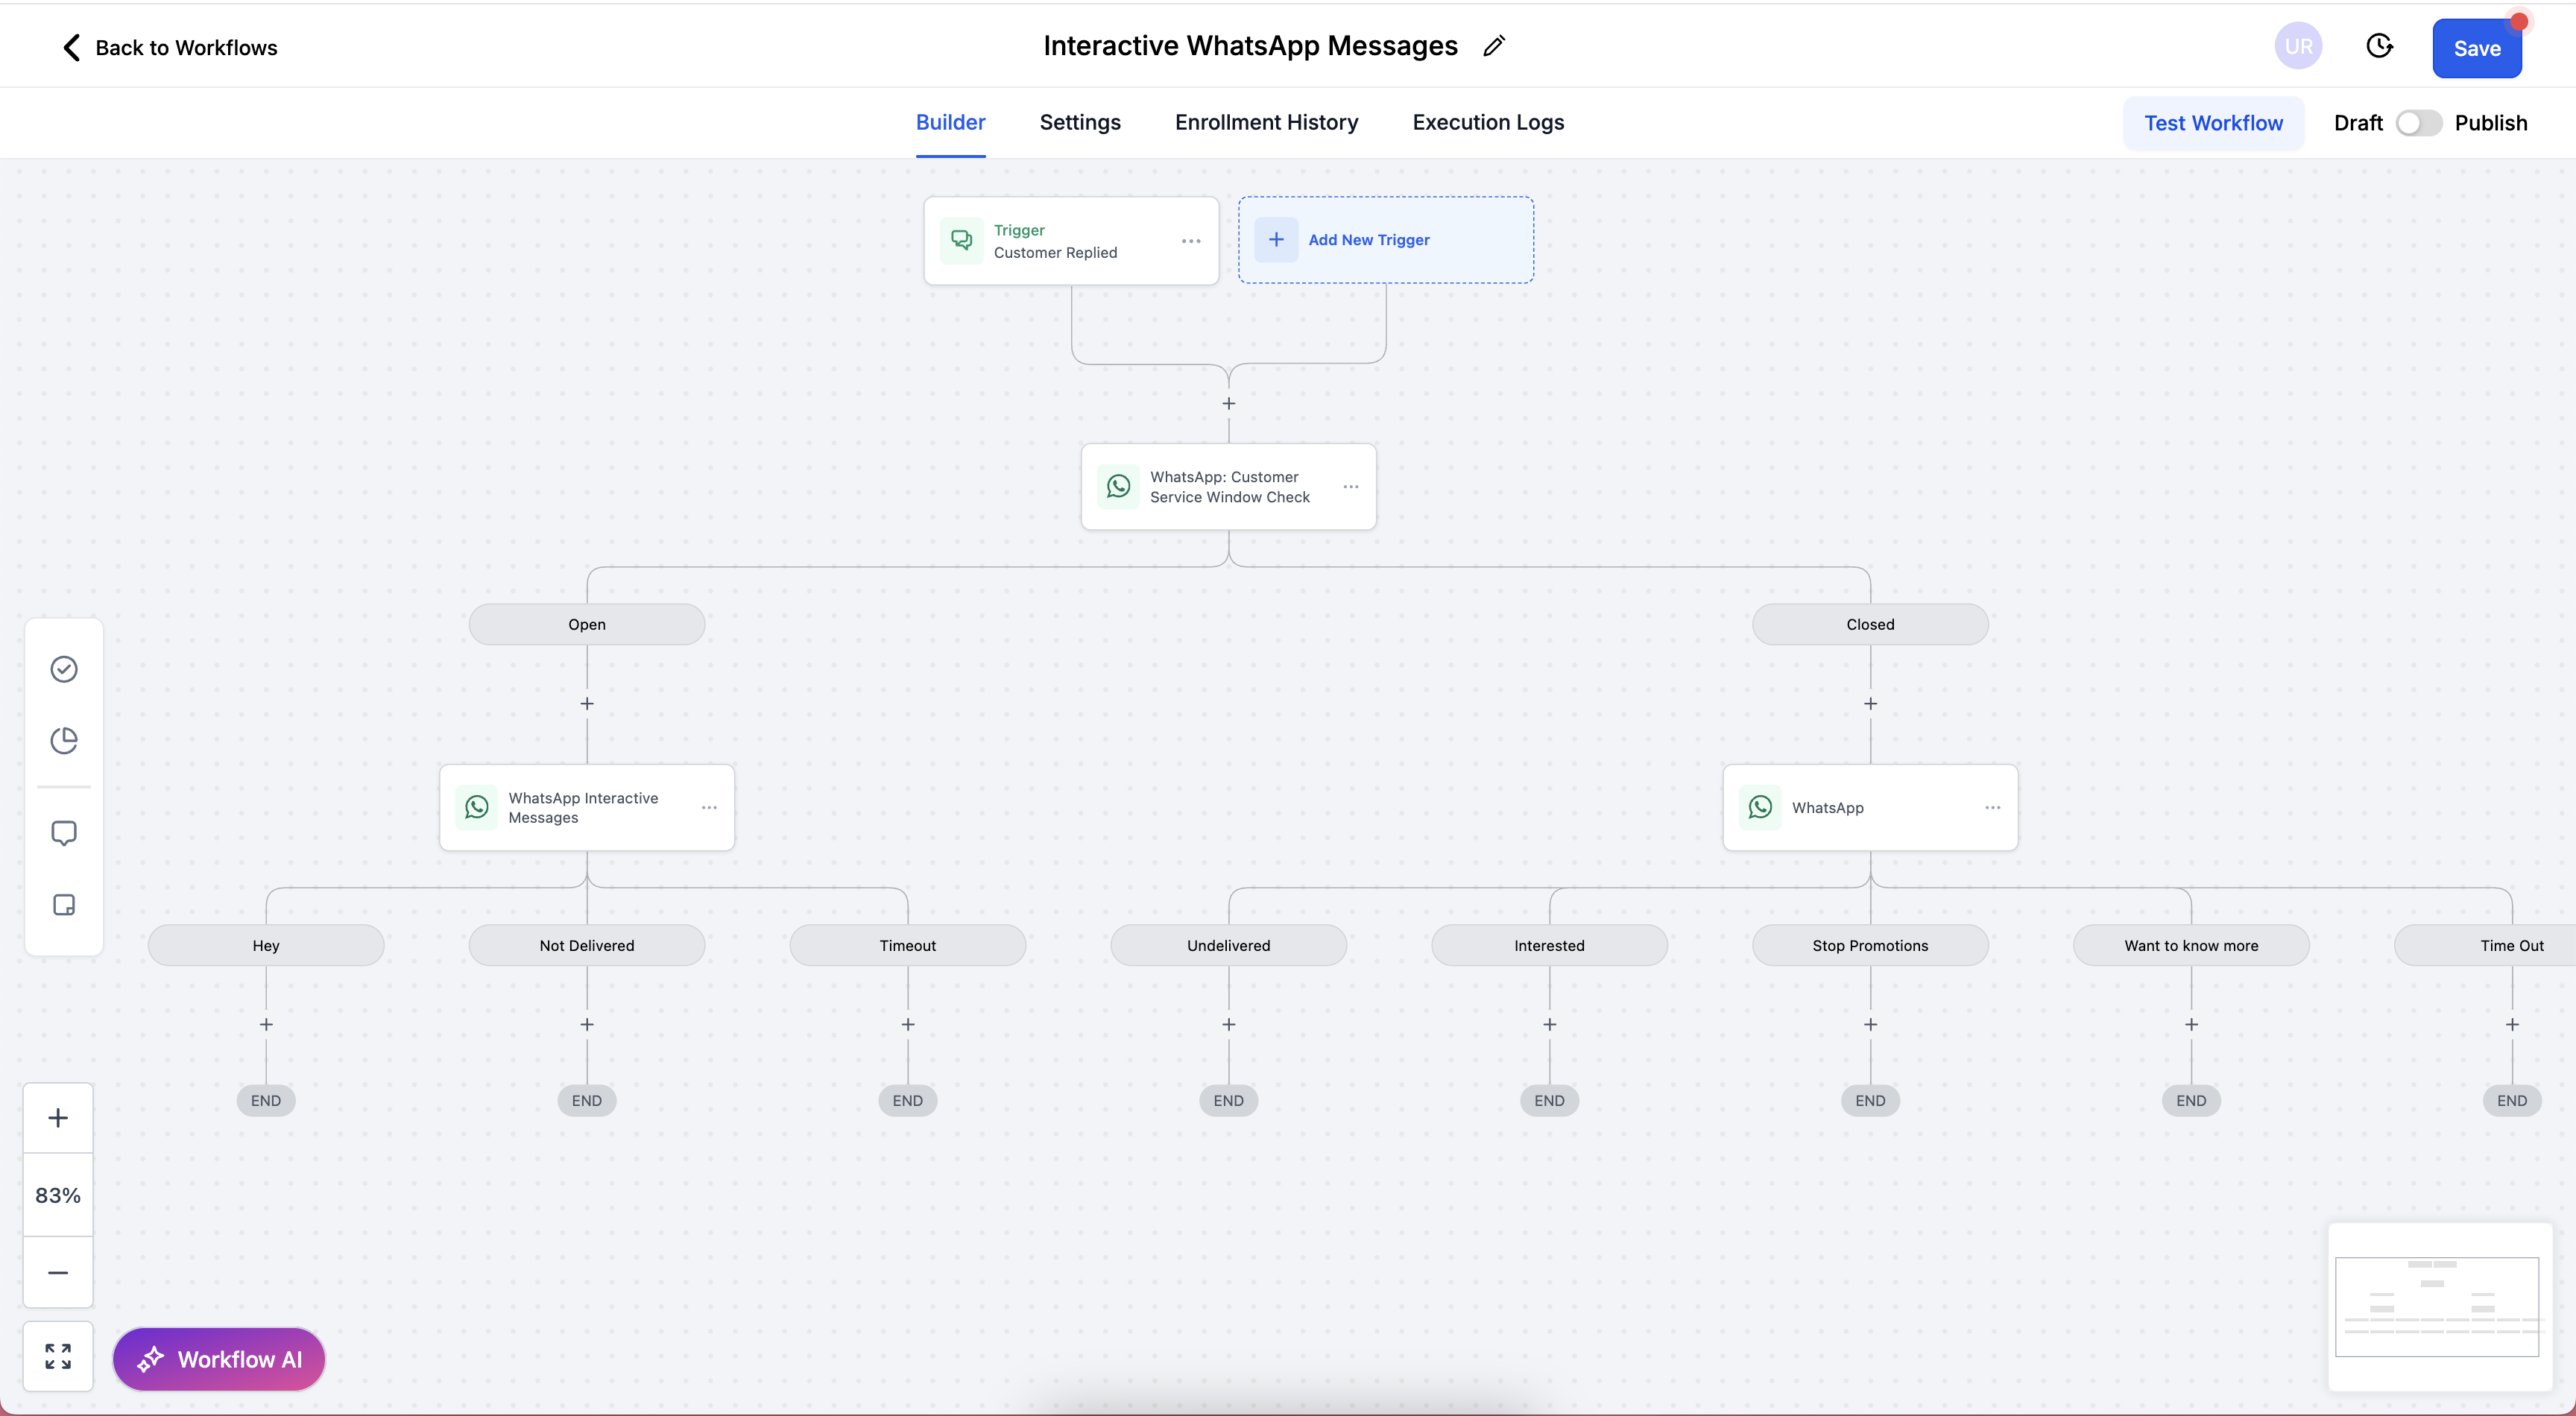
Task: Add step under the Stop Promotions branch
Action: point(1870,1025)
